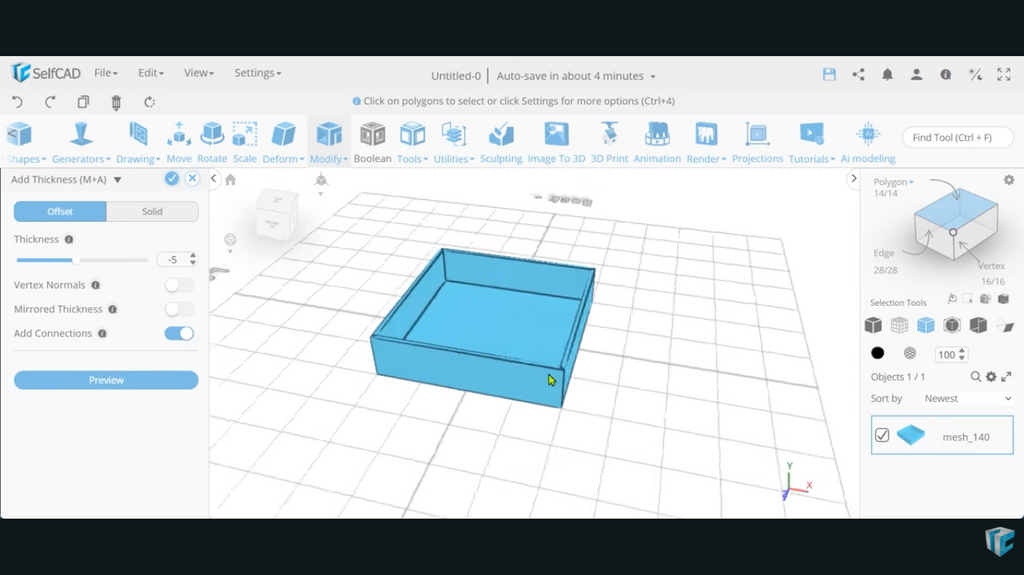This screenshot has width=1024, height=575.
Task: Open the Boolean tool
Action: tap(372, 142)
